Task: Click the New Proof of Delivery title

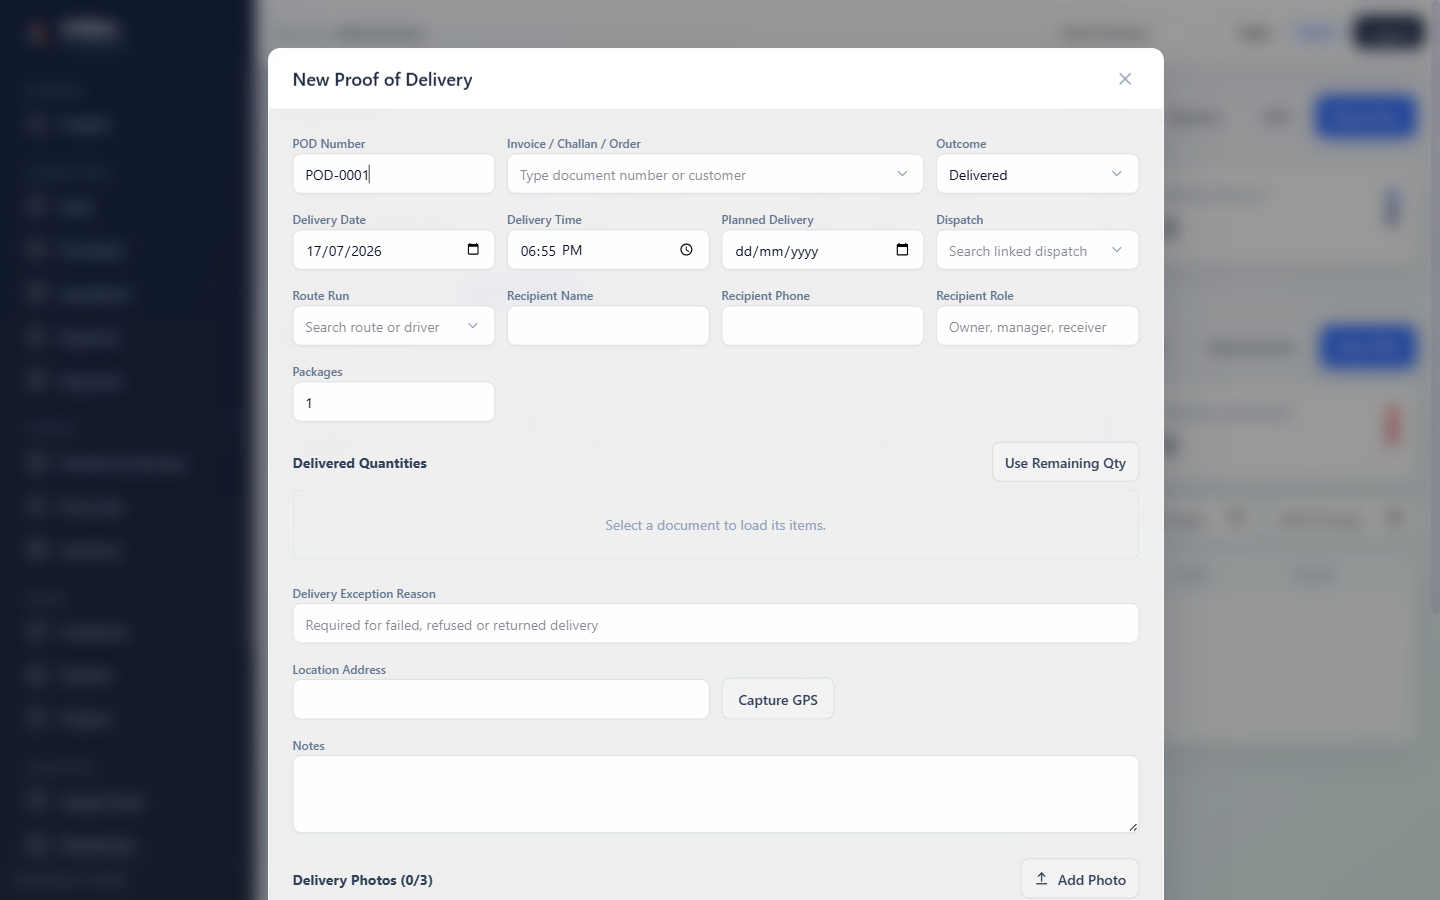Action: click(x=382, y=80)
